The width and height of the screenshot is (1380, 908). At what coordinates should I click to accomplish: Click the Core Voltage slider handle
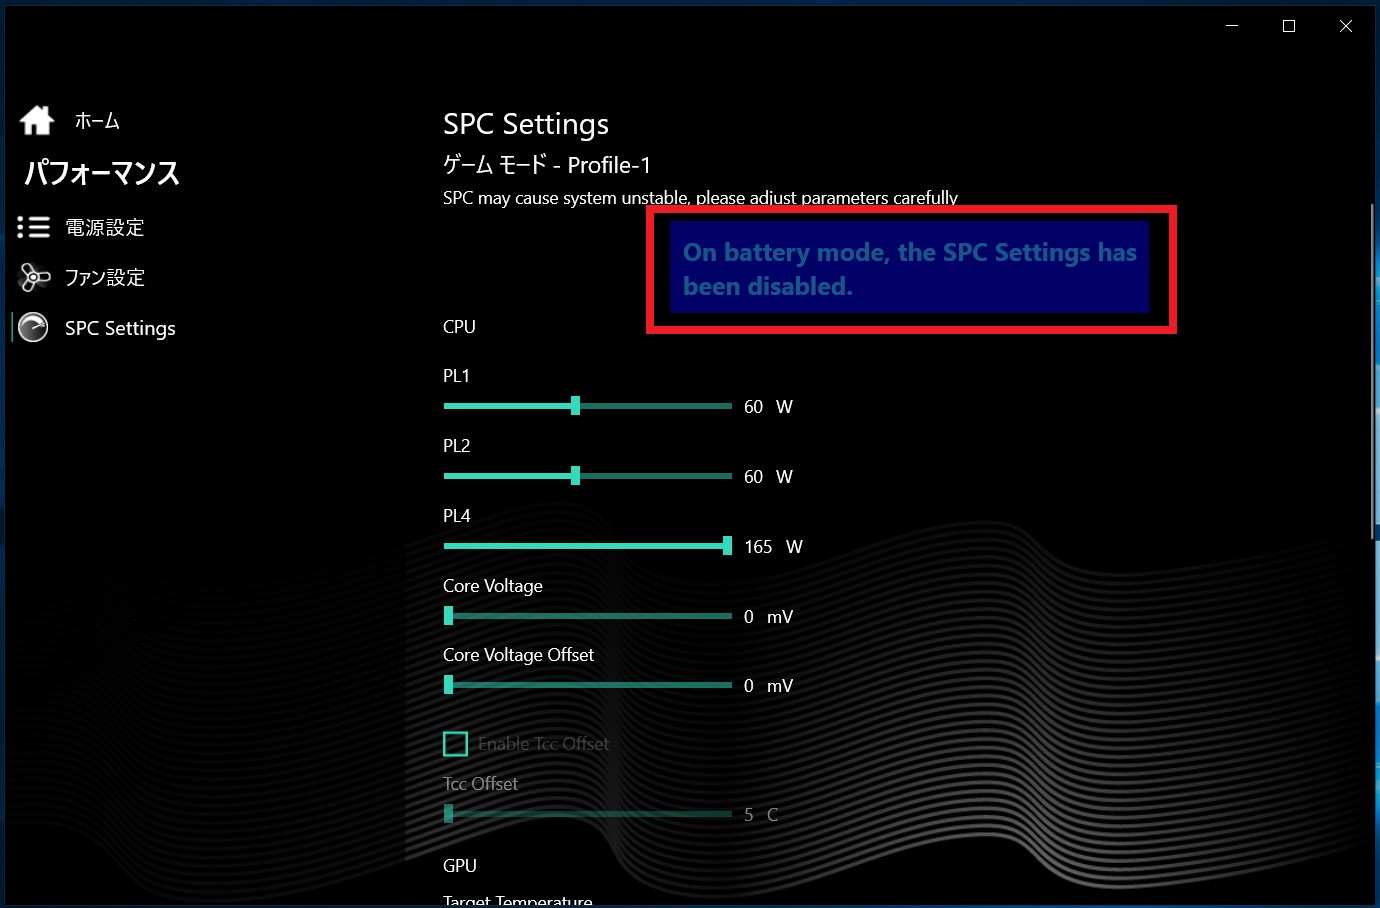coord(449,616)
